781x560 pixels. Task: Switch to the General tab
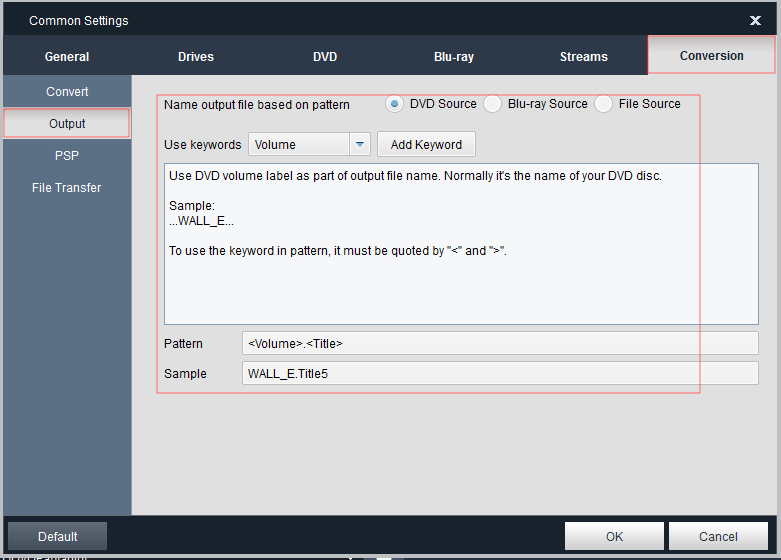(67, 56)
